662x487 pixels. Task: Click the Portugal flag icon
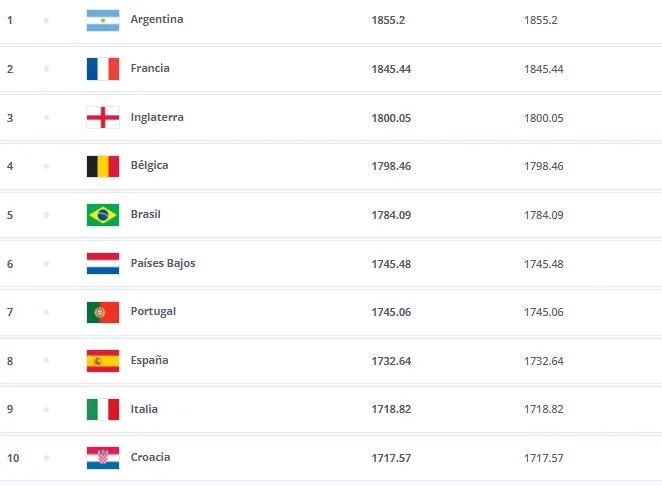coord(103,312)
